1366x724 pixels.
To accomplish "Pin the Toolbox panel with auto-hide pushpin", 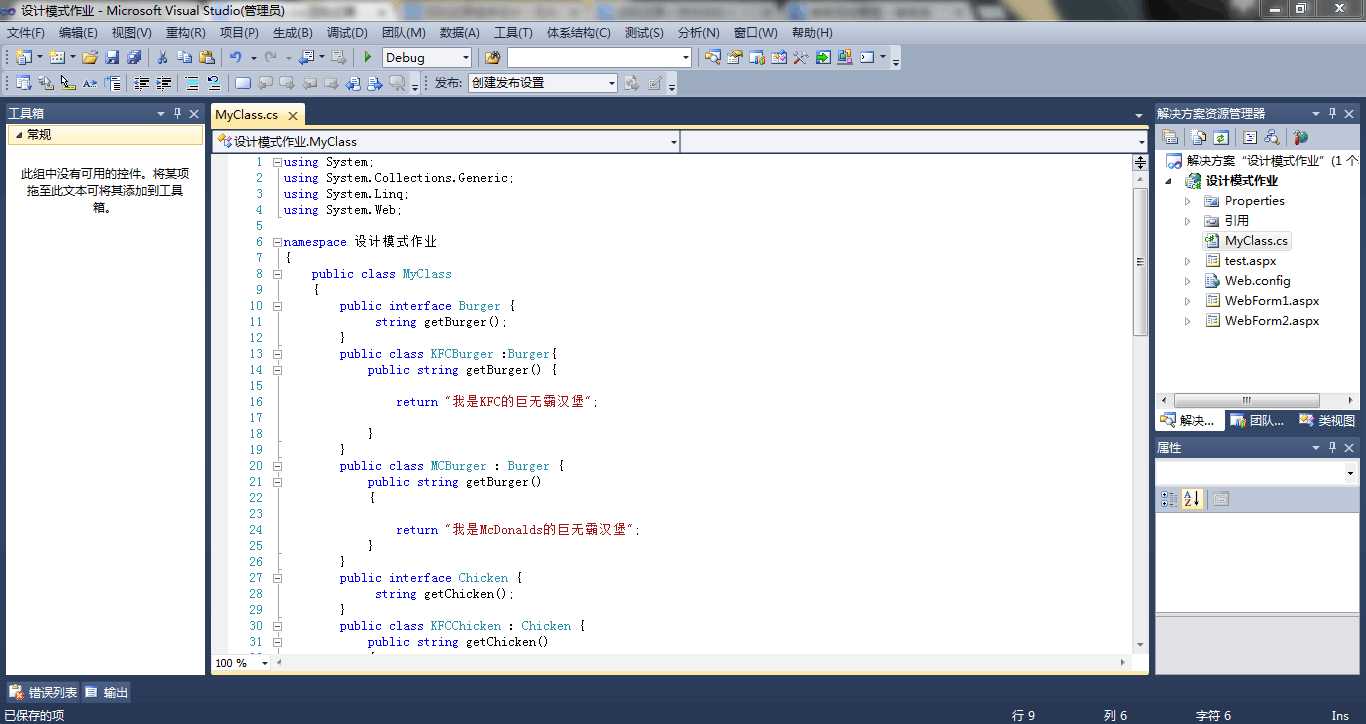I will (x=177, y=114).
